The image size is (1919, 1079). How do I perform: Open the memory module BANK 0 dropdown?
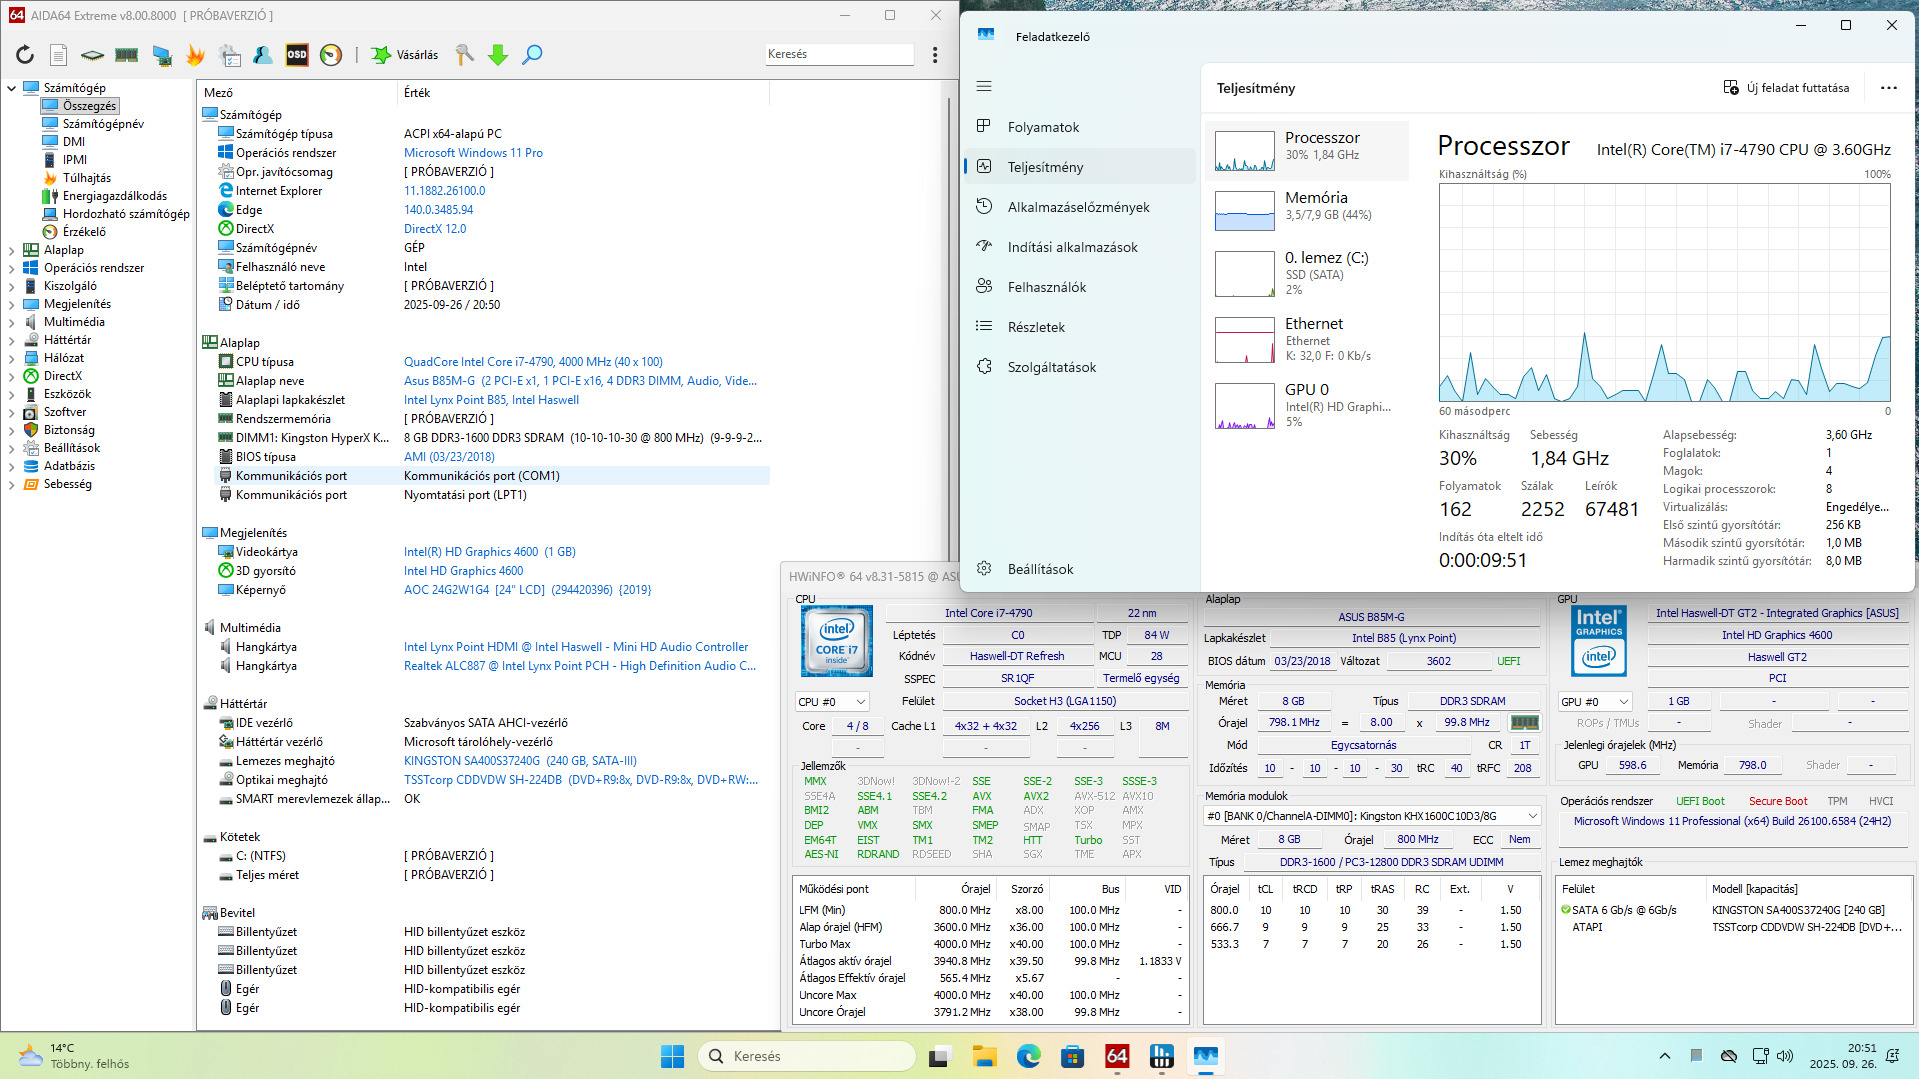click(1371, 816)
